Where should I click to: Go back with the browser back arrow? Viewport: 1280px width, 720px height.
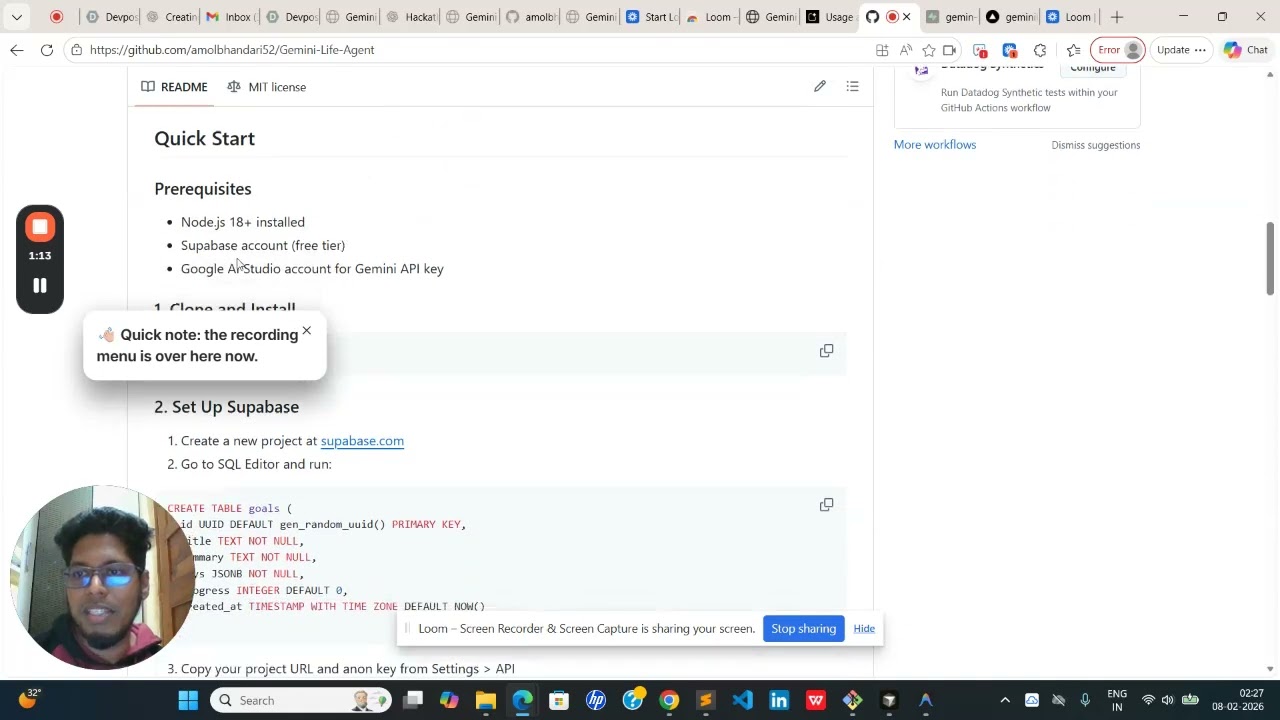pyautogui.click(x=17, y=50)
